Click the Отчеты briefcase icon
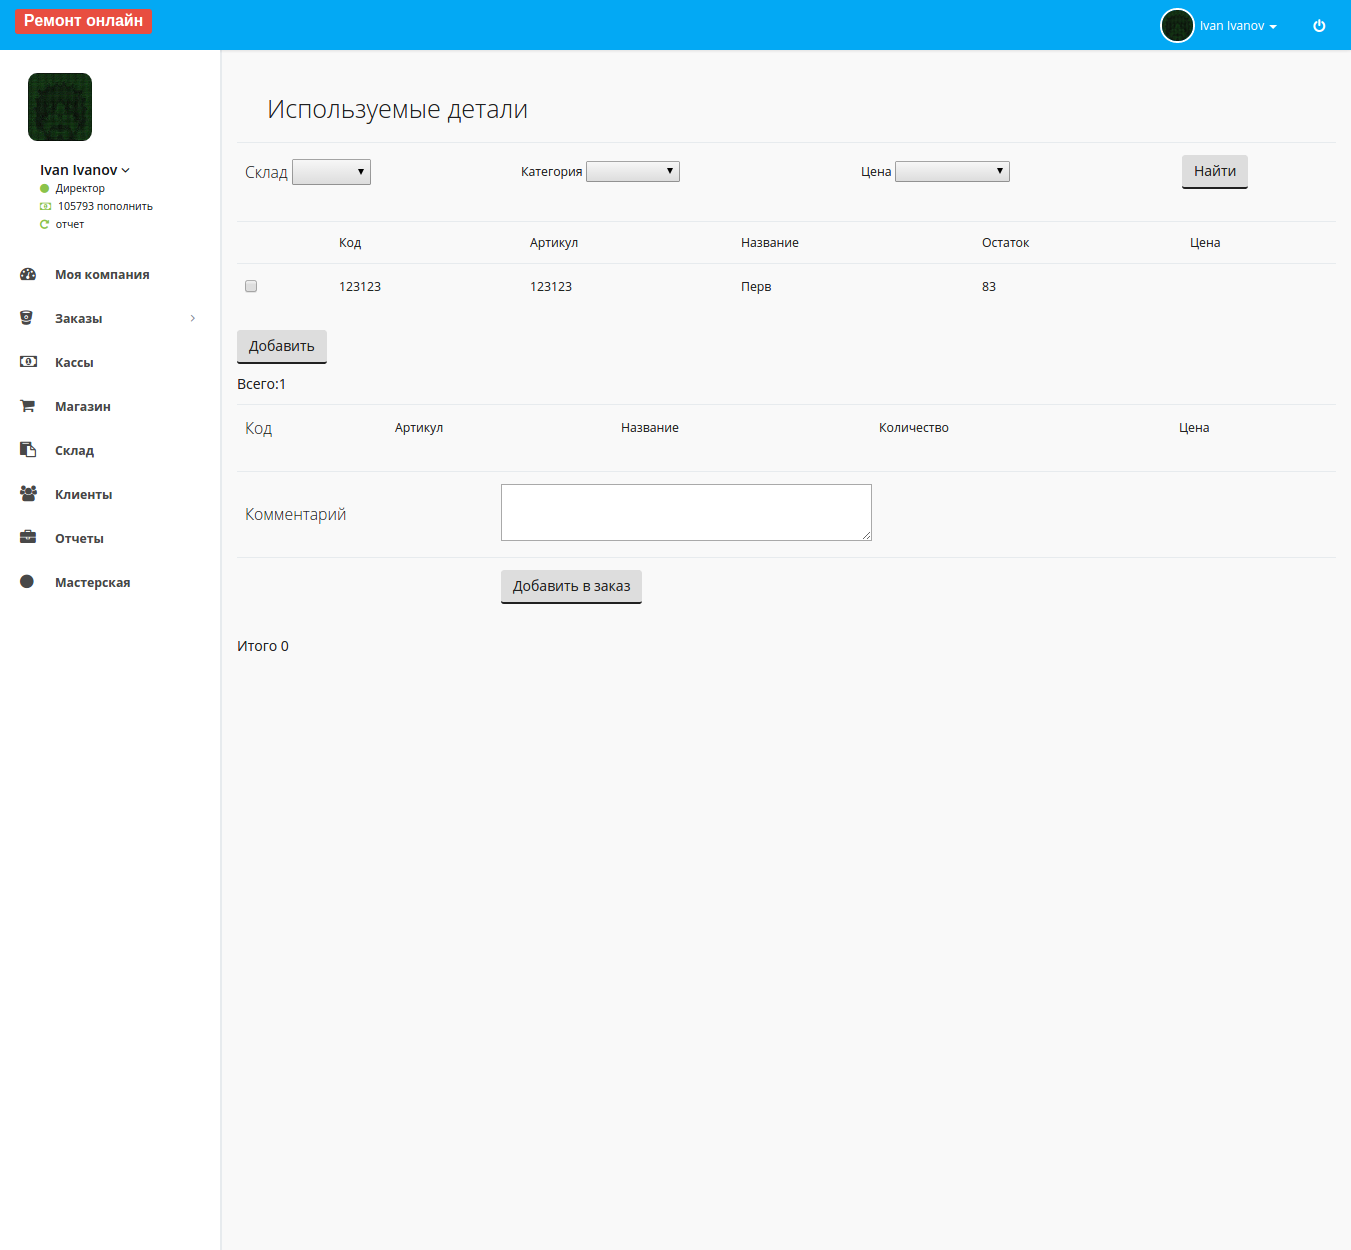This screenshot has width=1351, height=1250. (x=28, y=538)
